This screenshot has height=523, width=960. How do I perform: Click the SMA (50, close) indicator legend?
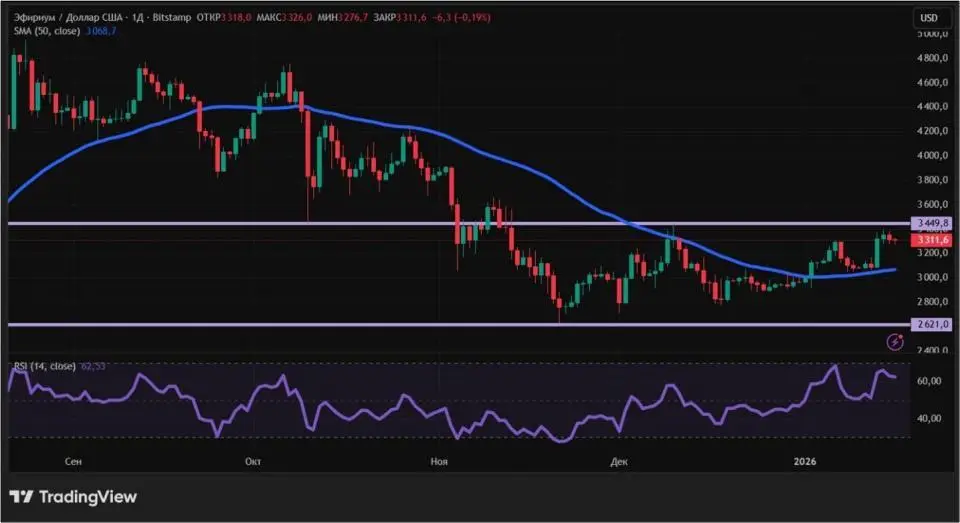click(x=47, y=31)
